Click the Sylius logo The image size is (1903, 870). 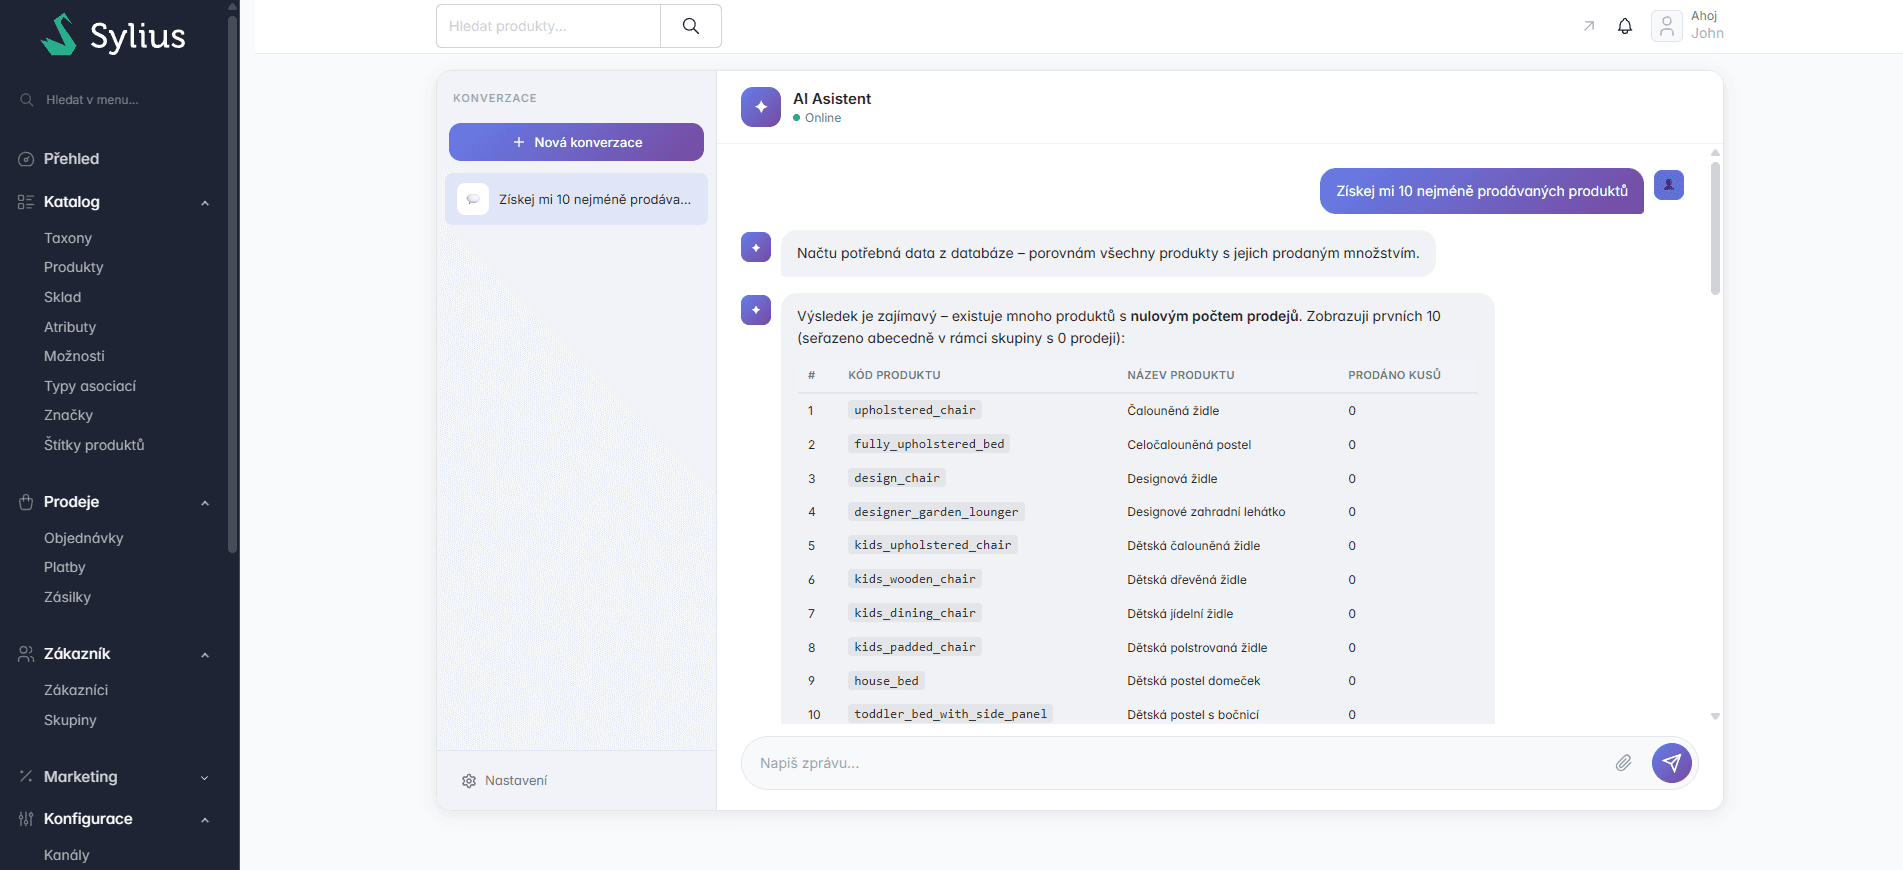point(114,36)
